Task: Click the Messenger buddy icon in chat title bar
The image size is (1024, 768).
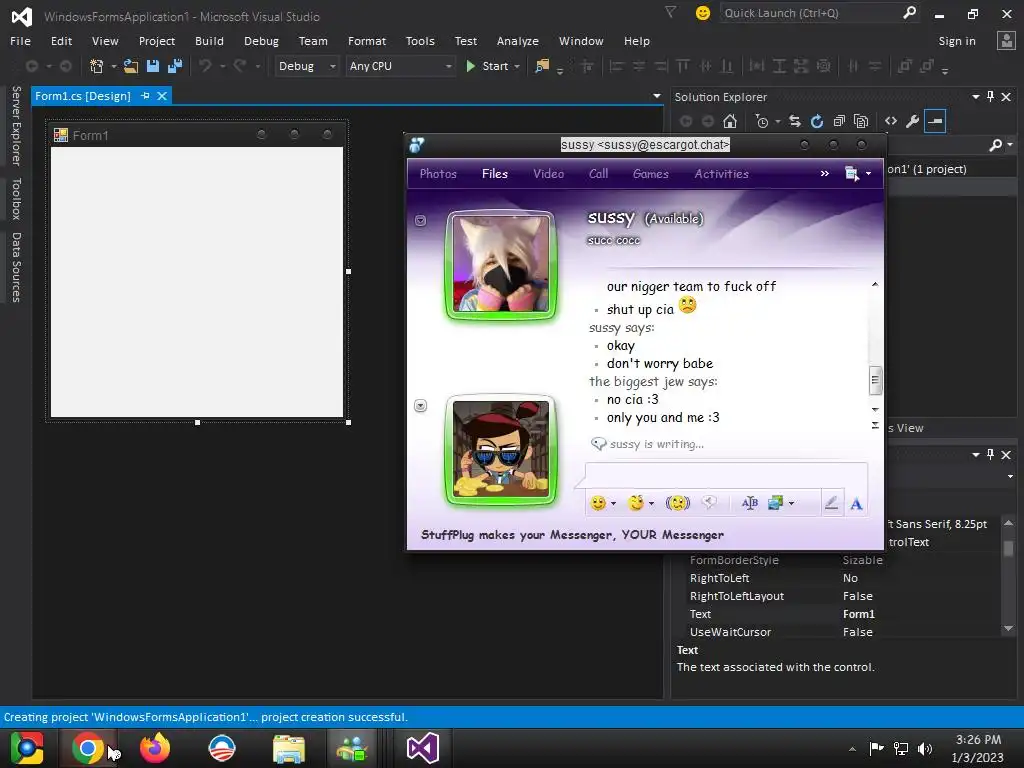Action: [x=417, y=145]
